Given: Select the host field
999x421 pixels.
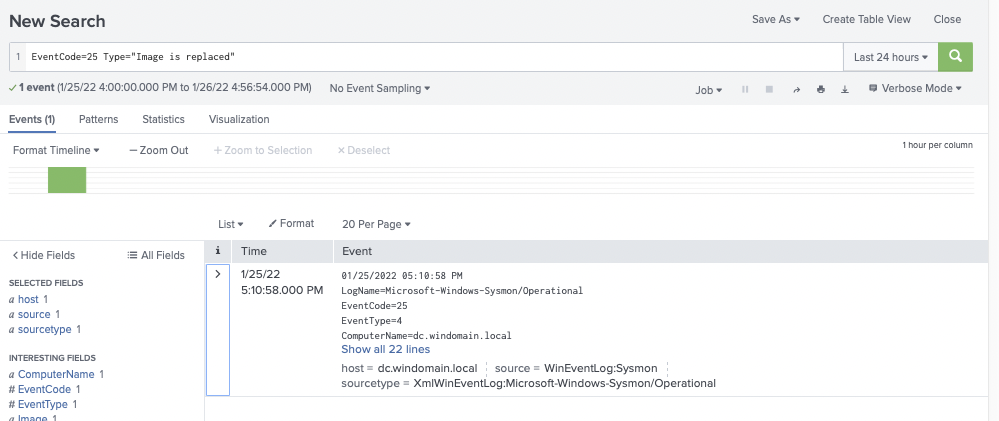Looking at the screenshot, I should [x=28, y=299].
